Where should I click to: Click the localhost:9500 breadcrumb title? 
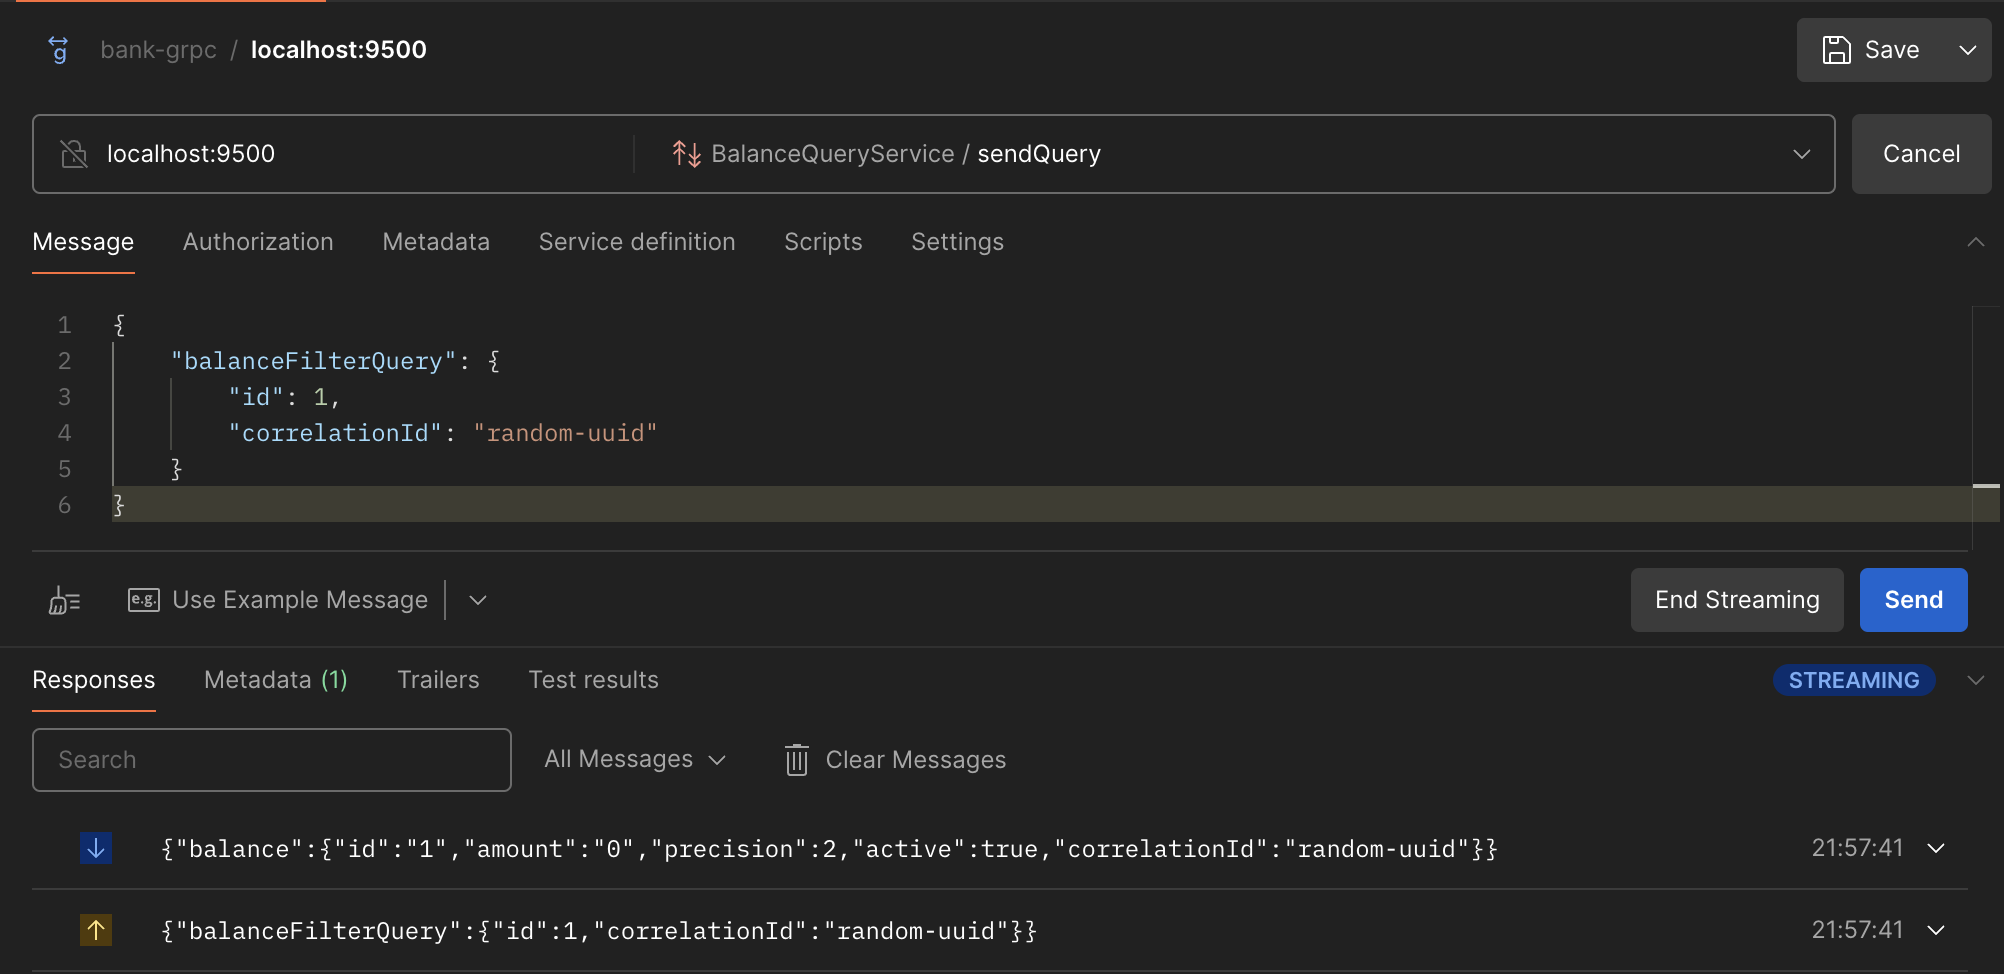[338, 50]
